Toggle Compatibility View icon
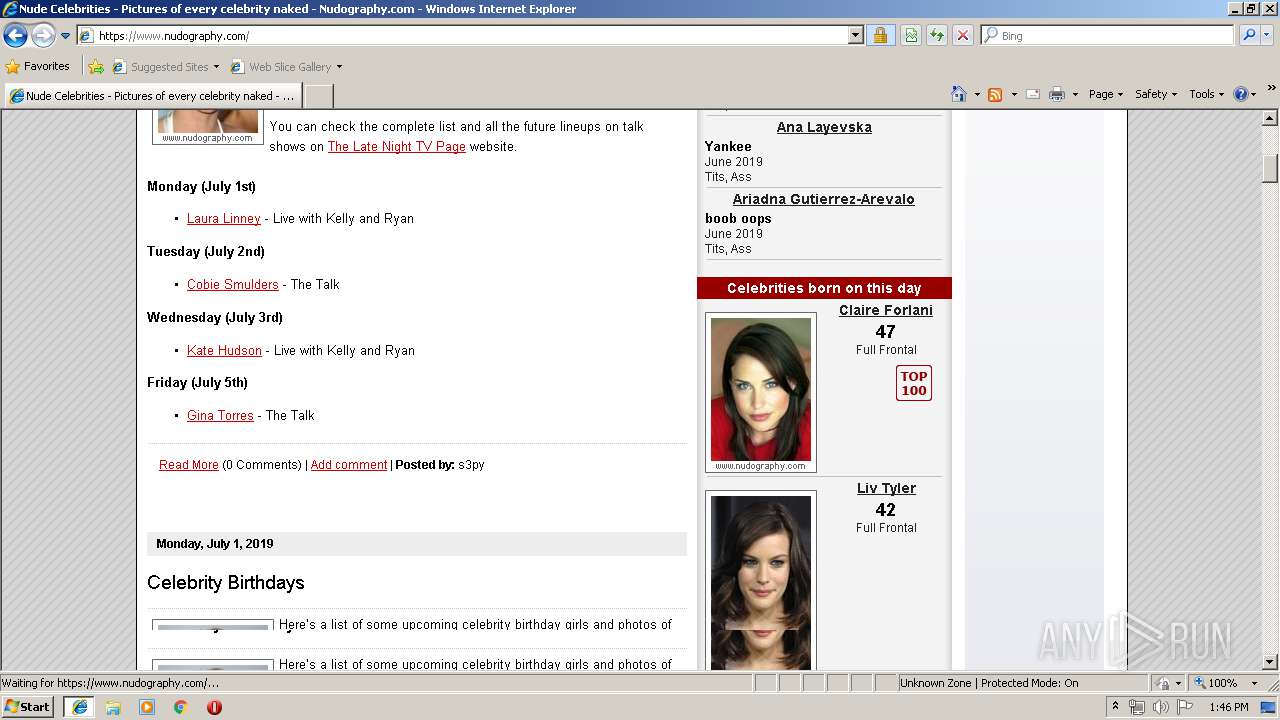The height and width of the screenshot is (720, 1280). coord(911,36)
